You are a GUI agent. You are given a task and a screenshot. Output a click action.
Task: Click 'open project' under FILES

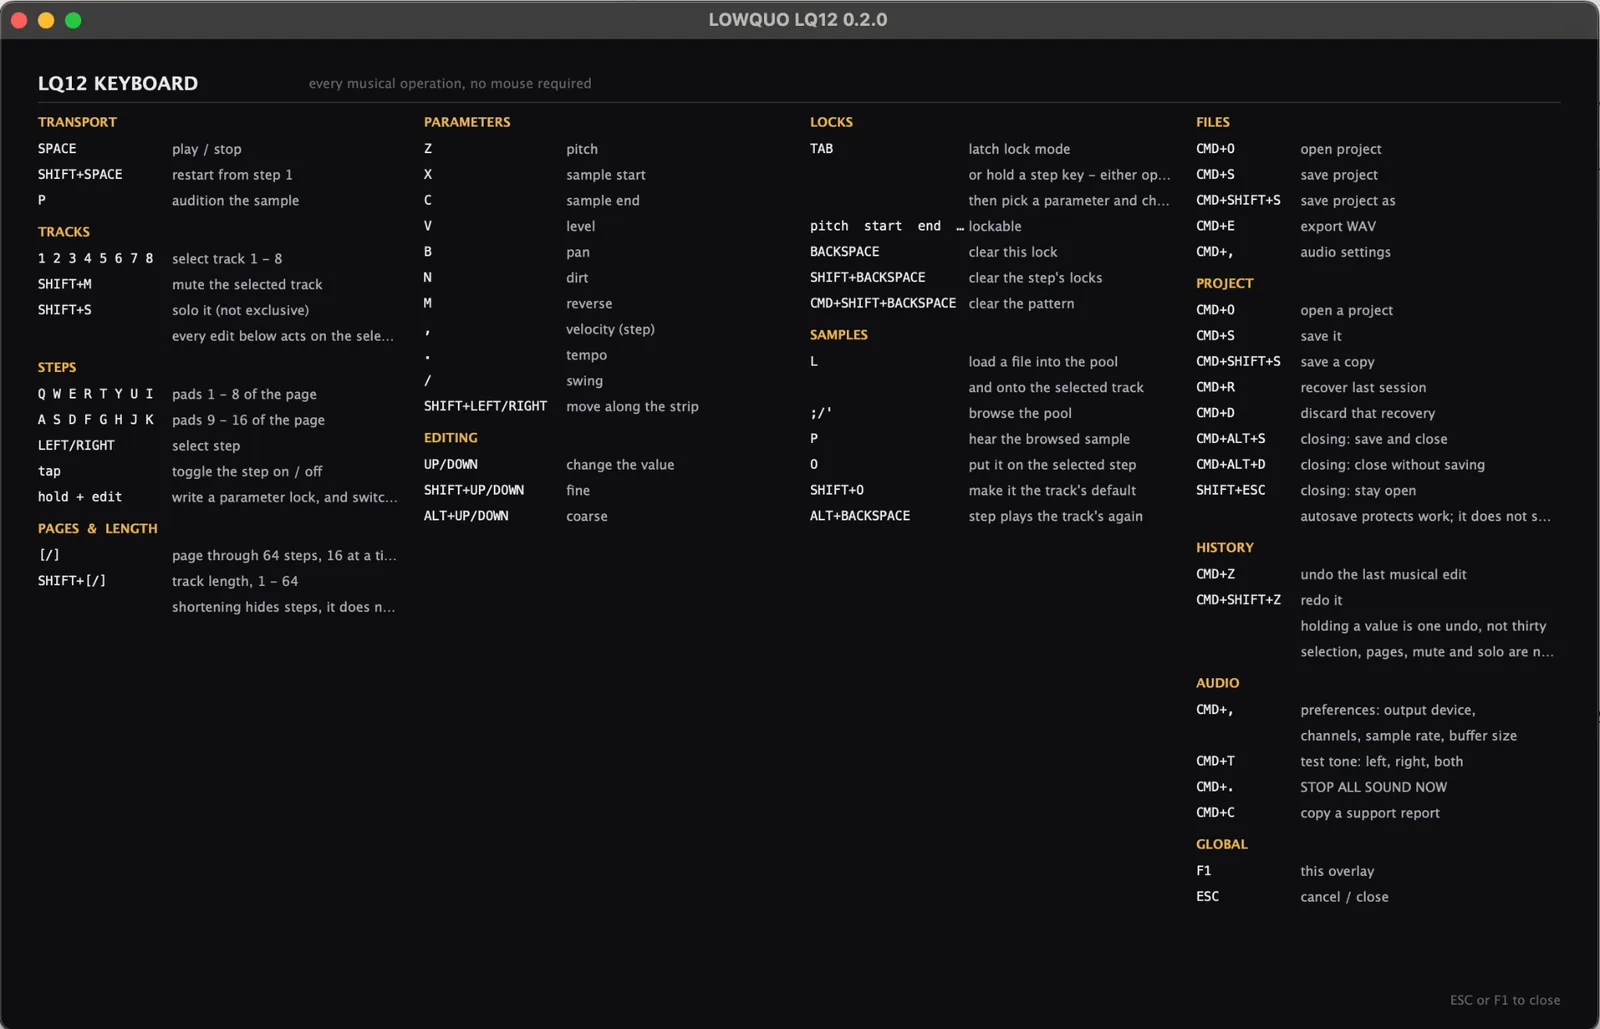click(x=1341, y=149)
